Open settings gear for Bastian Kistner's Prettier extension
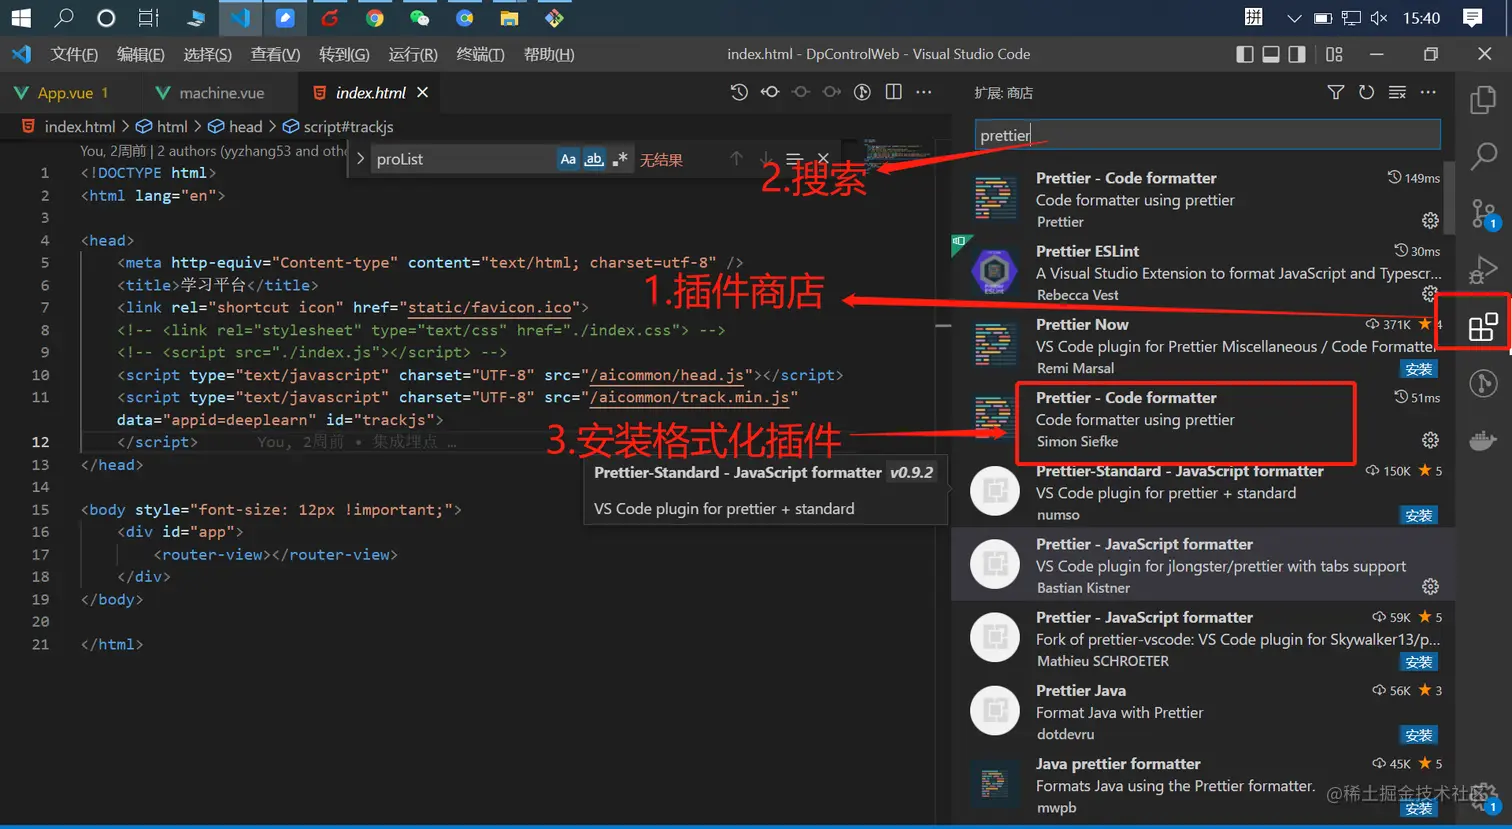1512x829 pixels. click(1430, 587)
